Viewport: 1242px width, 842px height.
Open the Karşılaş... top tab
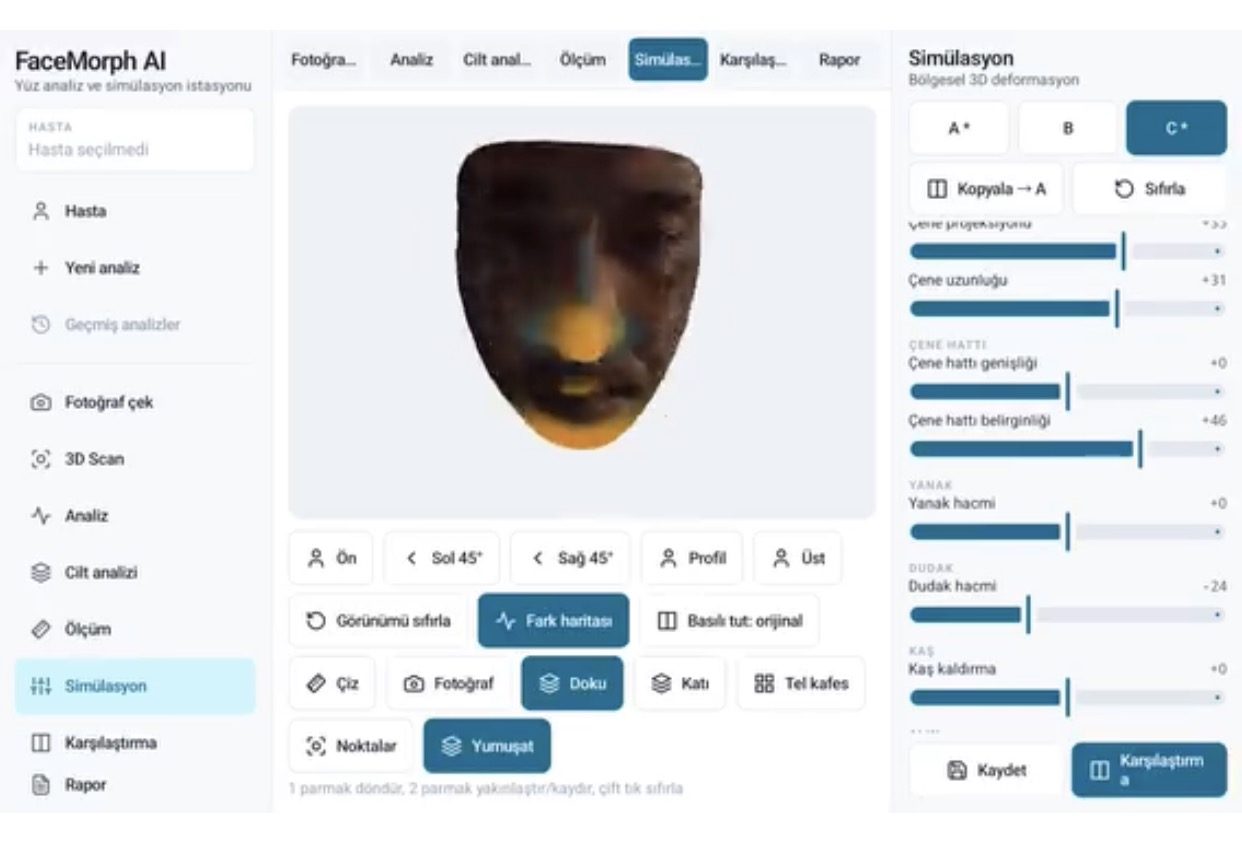click(x=754, y=60)
